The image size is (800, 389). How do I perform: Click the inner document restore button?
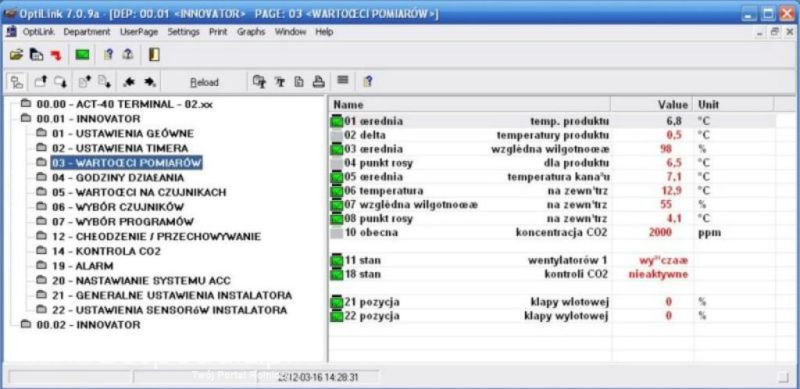pyautogui.click(x=775, y=32)
